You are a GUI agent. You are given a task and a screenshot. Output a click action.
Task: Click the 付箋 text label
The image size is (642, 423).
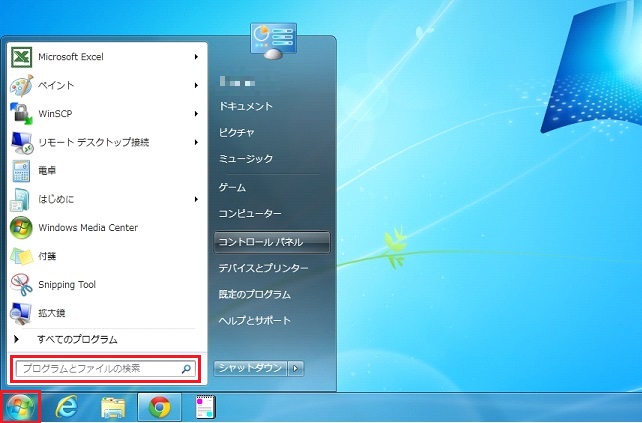coord(47,256)
